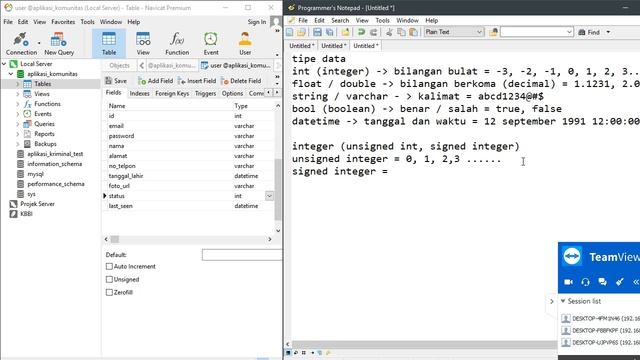Select aplikasi_kriminal_test database
640x360 pixels.
click(x=55, y=154)
